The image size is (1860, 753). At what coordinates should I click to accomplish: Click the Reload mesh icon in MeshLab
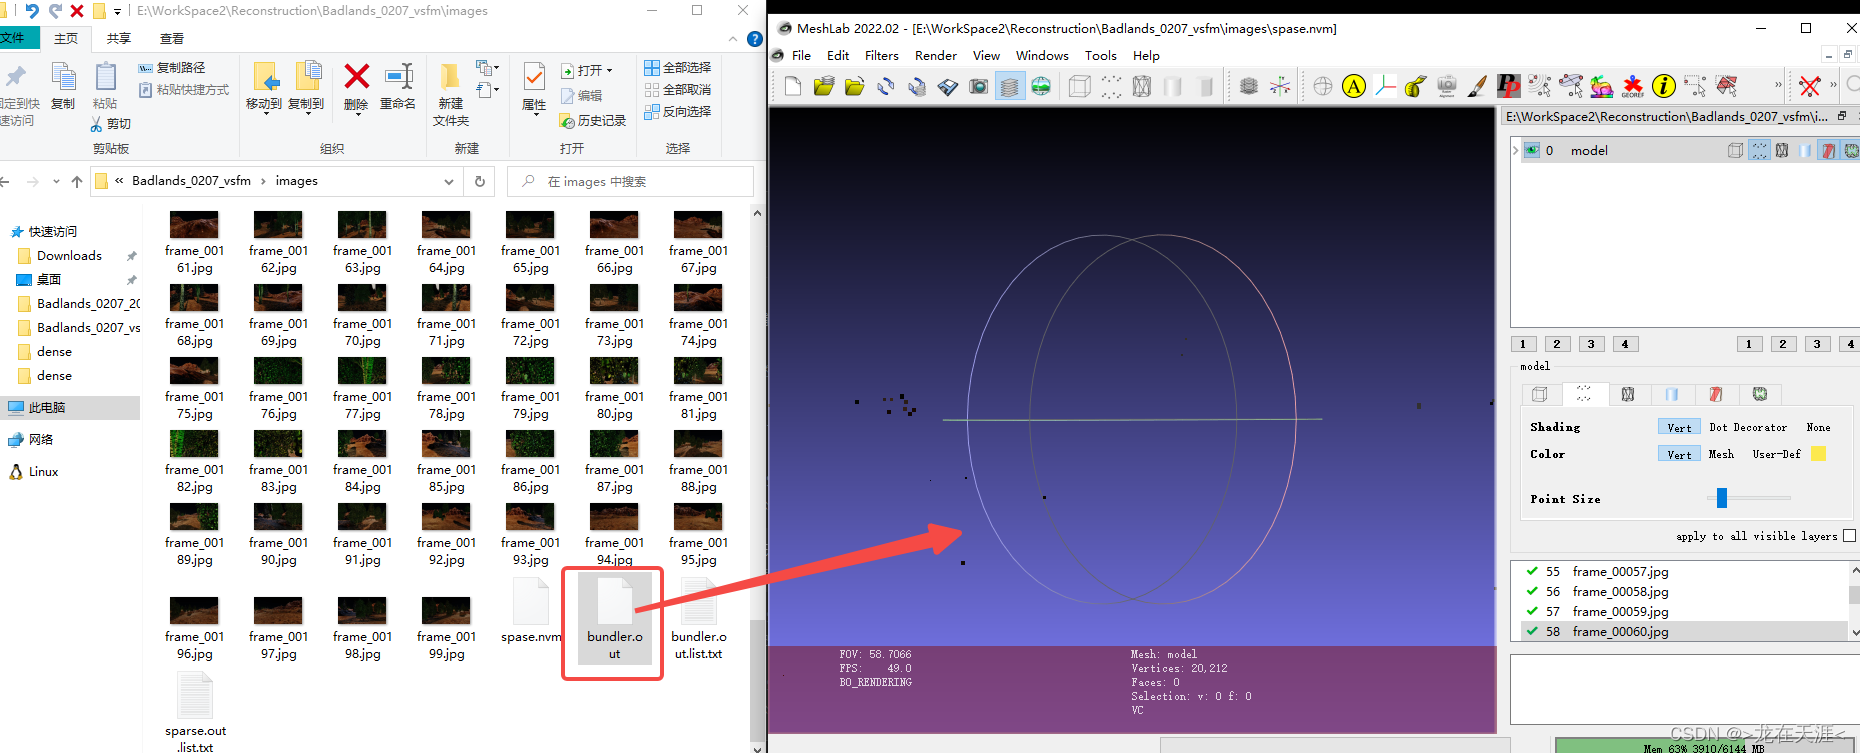(x=886, y=86)
